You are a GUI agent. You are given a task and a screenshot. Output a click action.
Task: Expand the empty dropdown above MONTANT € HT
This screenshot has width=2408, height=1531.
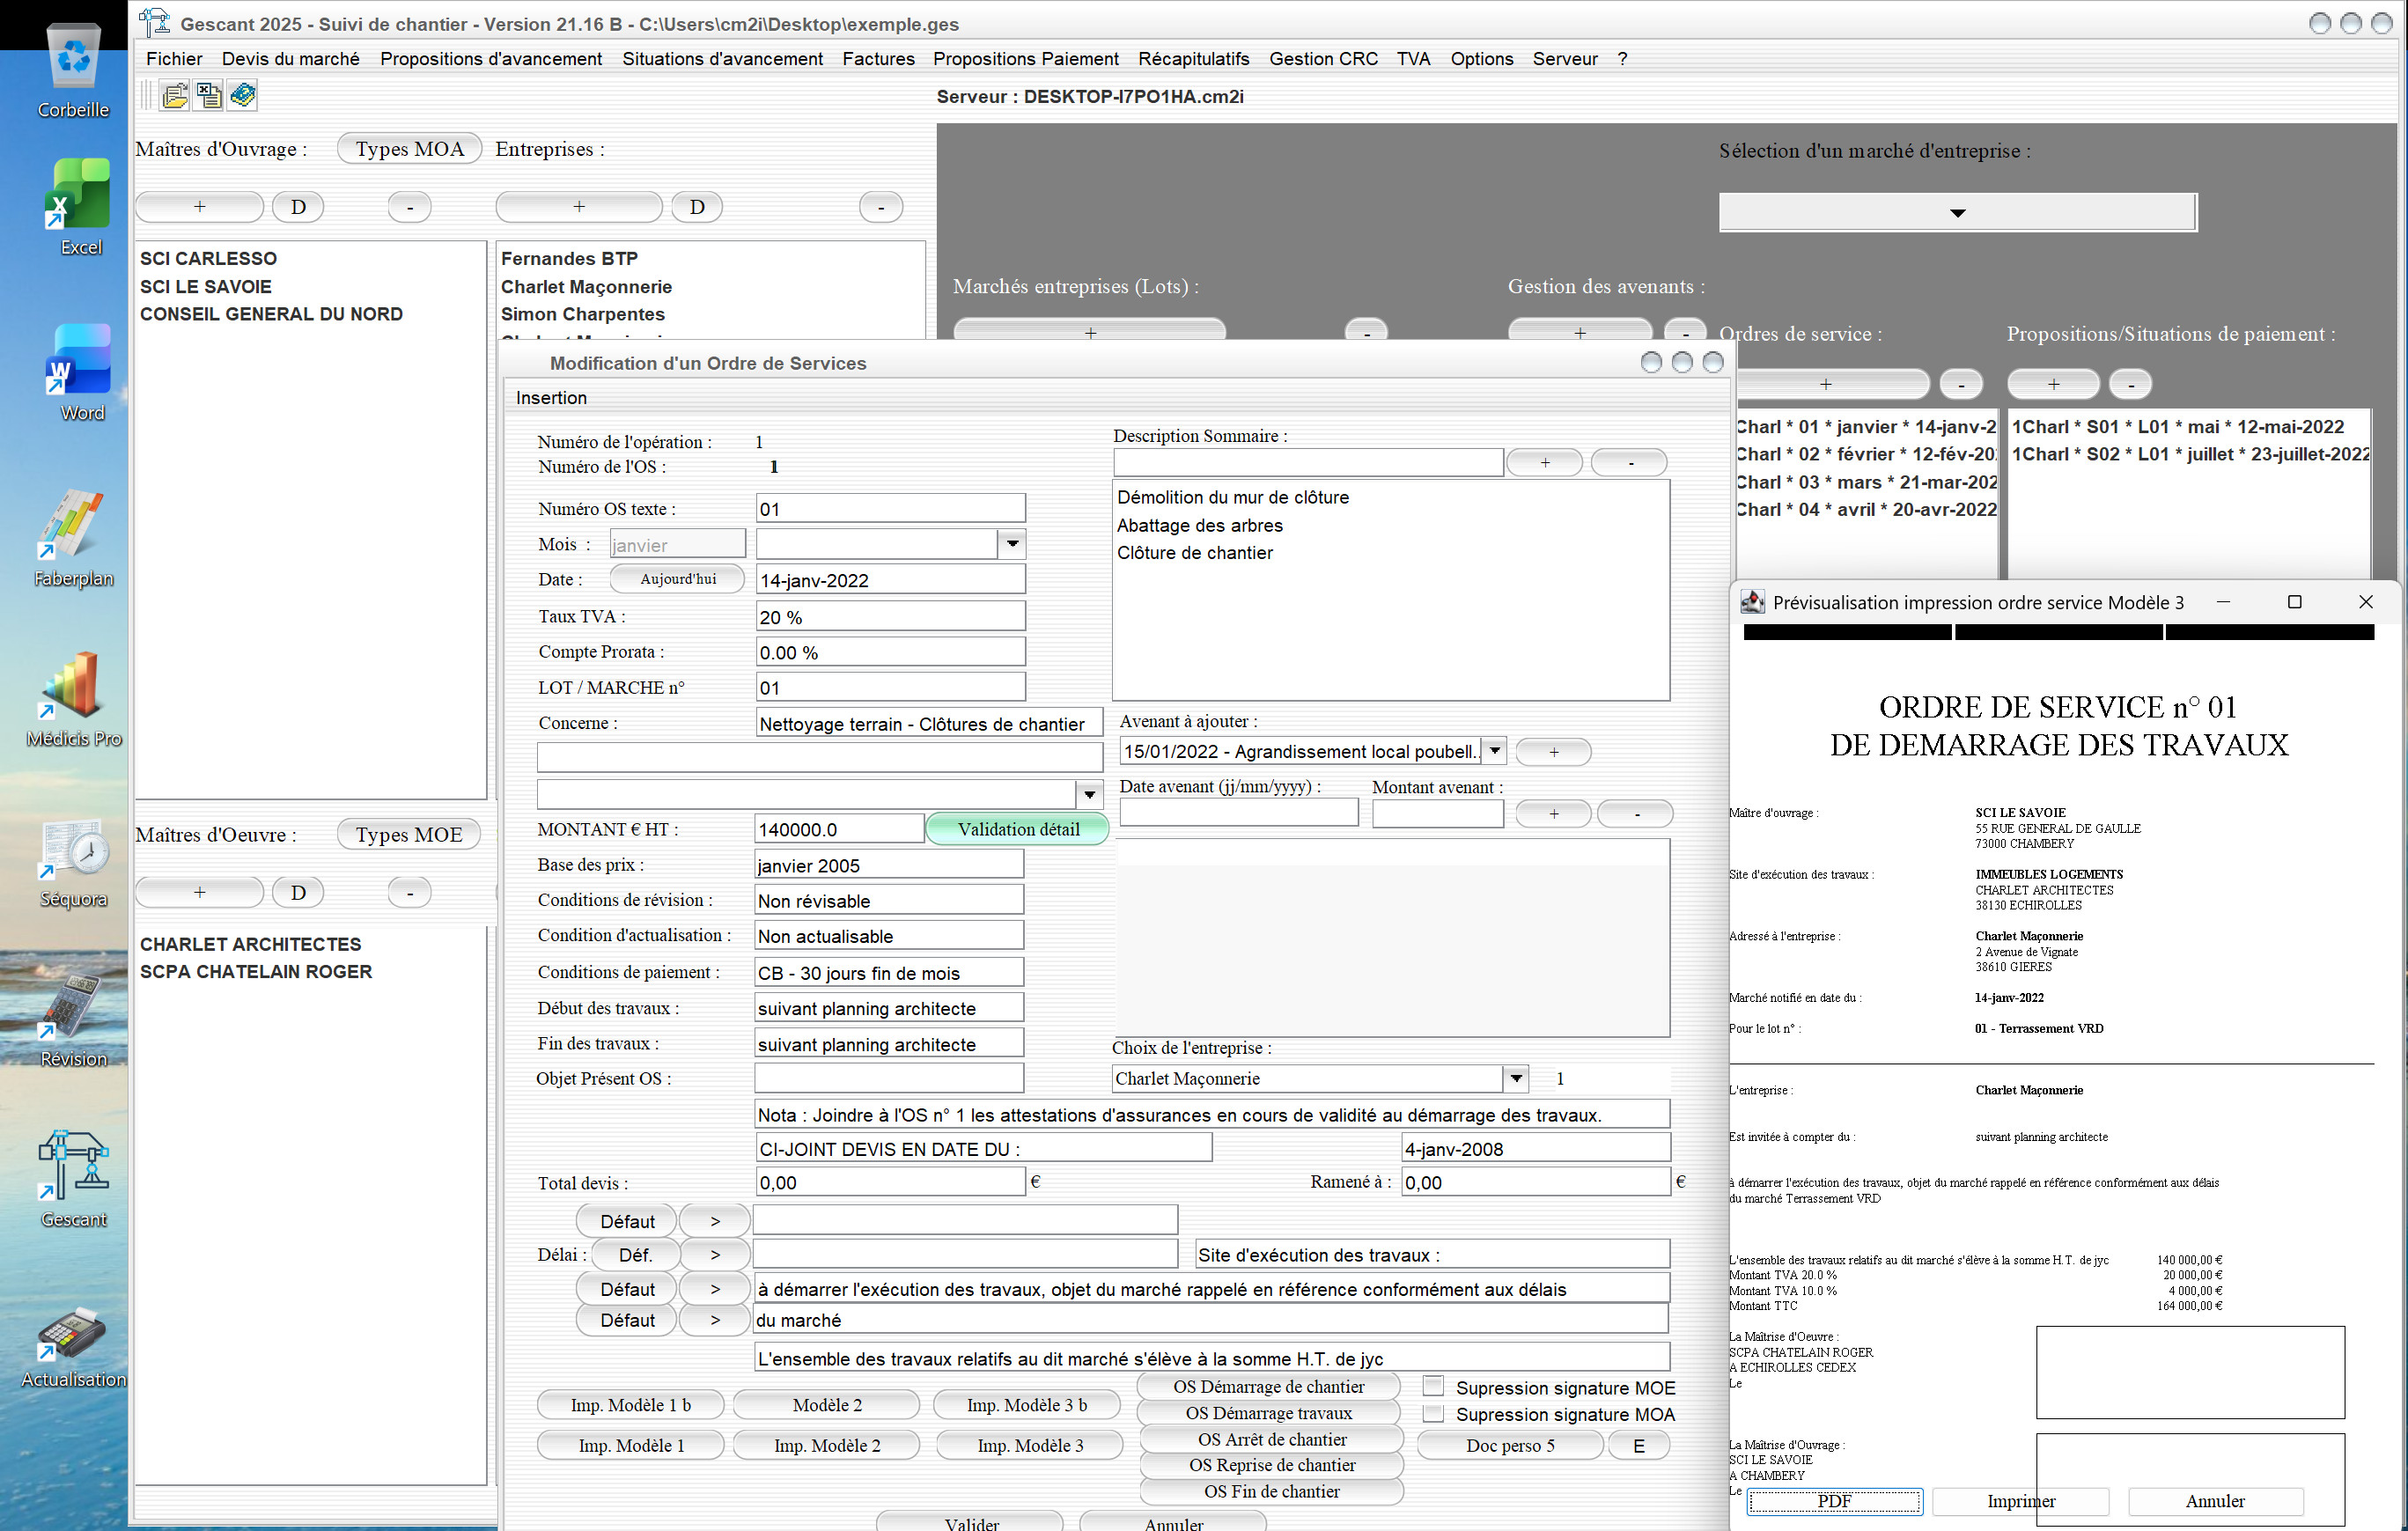(x=1089, y=794)
